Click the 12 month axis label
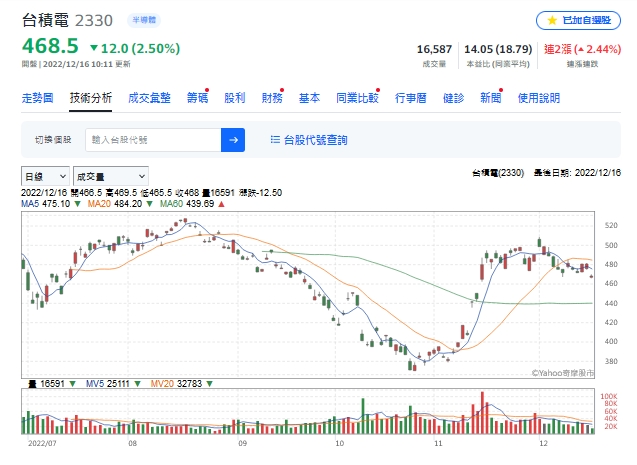Screen dimensions: 637x465 (544, 443)
